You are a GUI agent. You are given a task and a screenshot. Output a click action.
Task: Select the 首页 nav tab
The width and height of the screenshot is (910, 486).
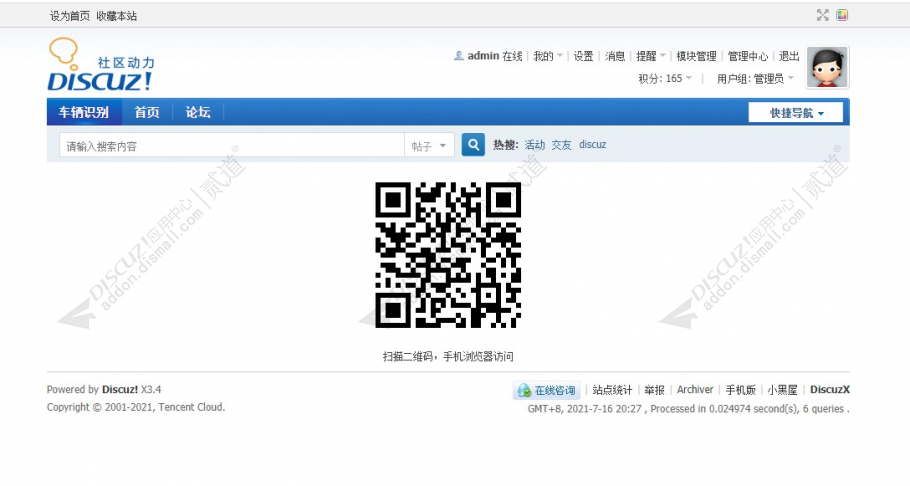[x=147, y=112]
